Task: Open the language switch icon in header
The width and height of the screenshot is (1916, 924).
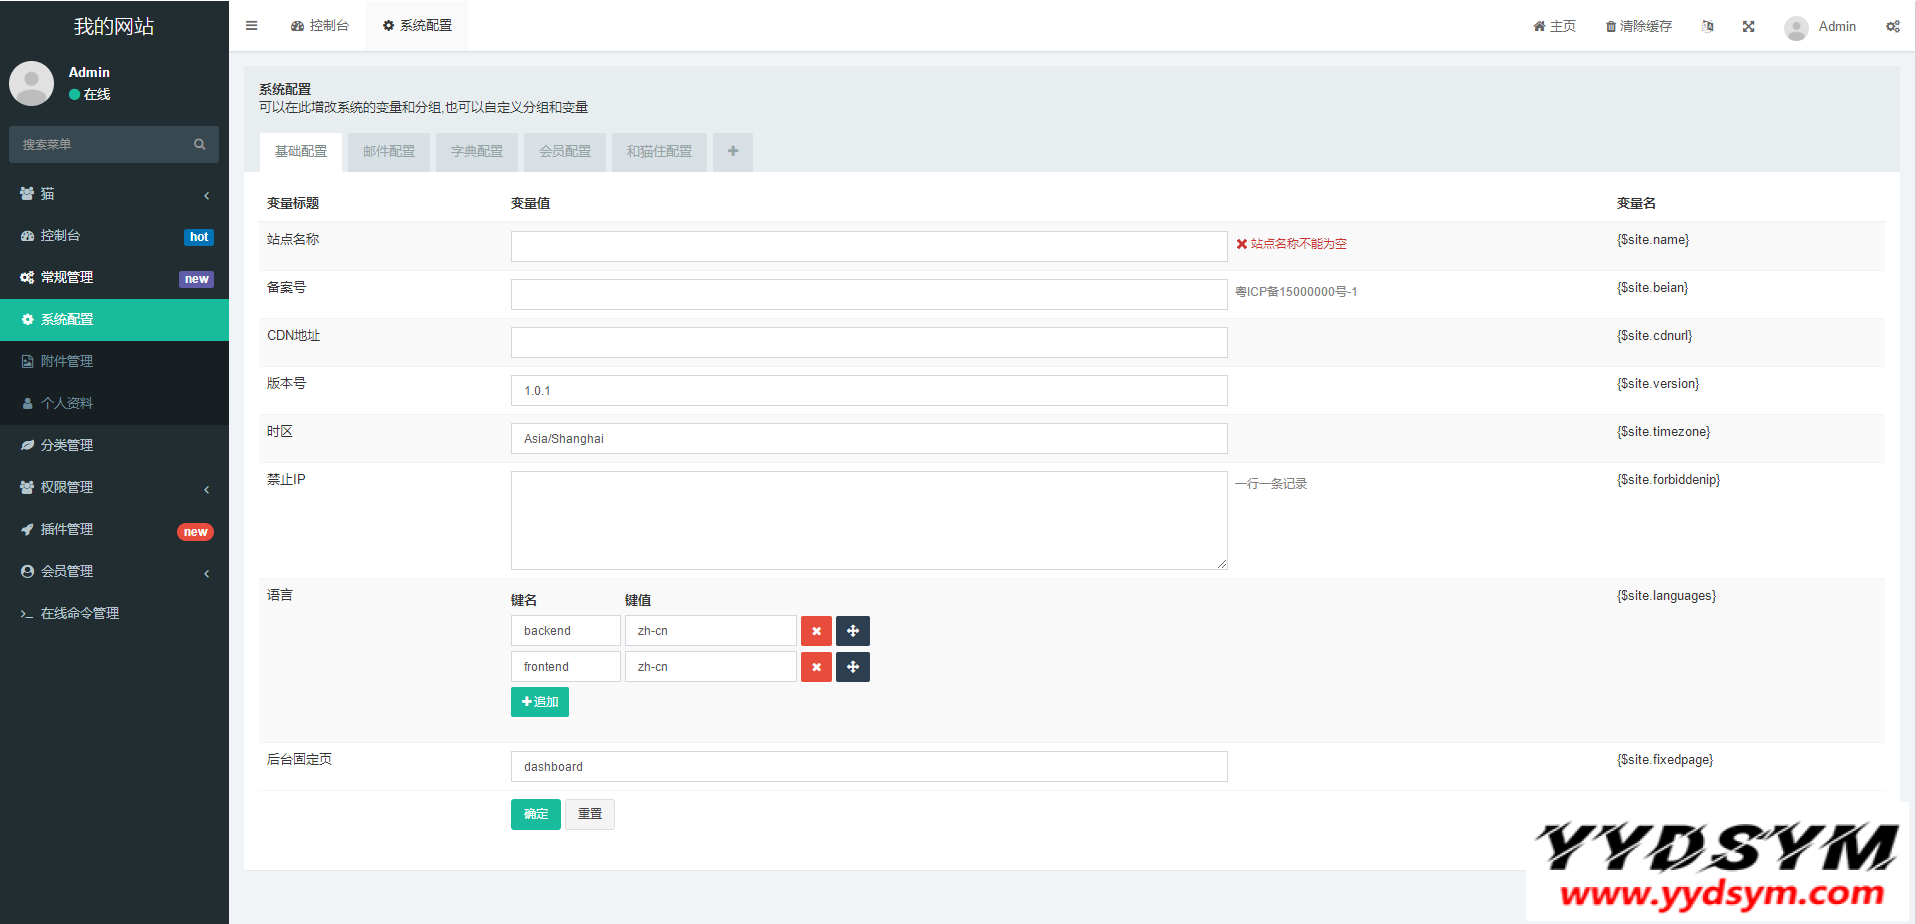Action: (x=1708, y=26)
